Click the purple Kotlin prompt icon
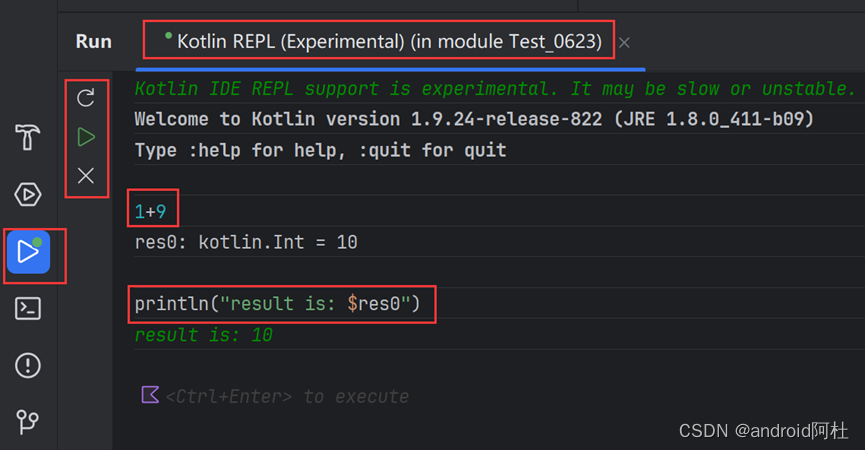 [x=150, y=395]
